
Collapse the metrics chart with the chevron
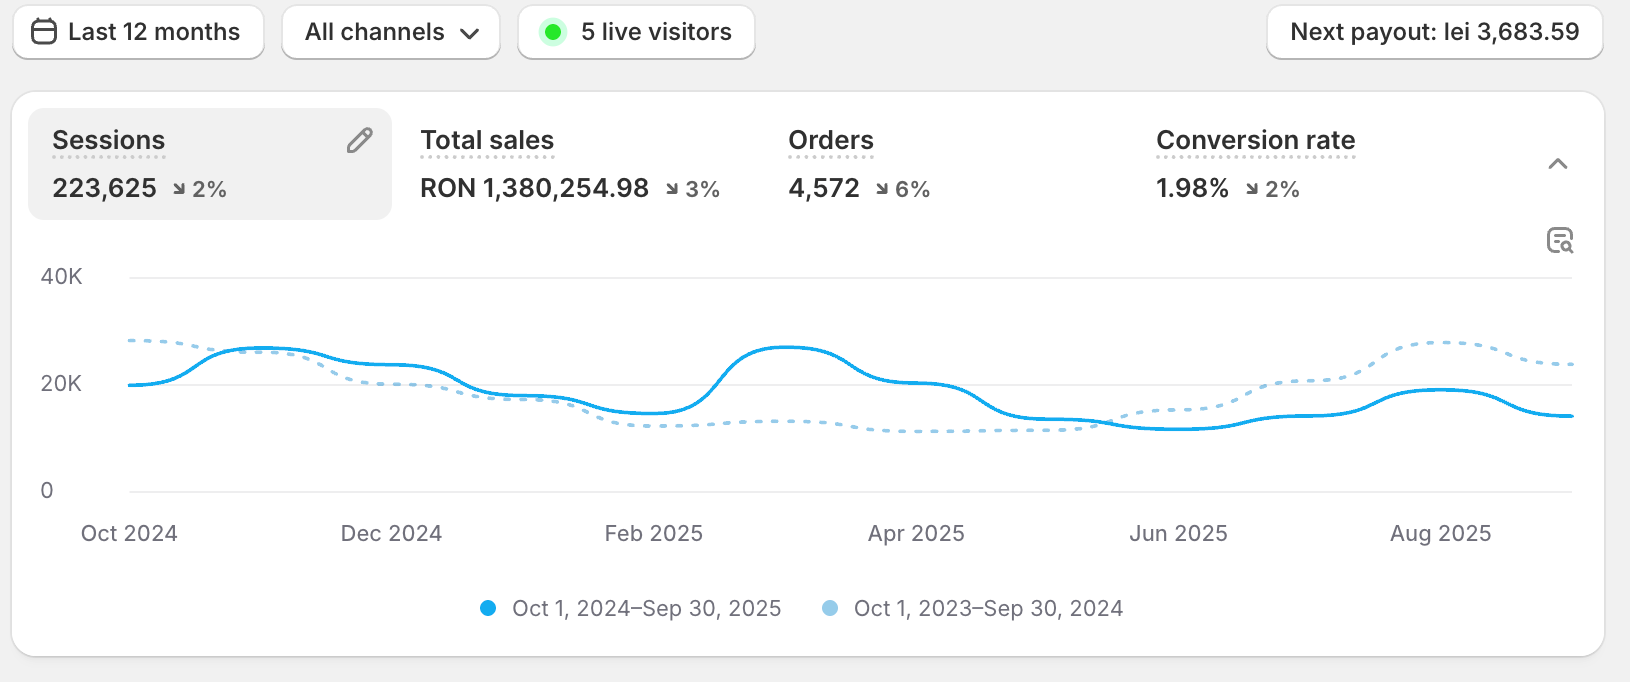(x=1557, y=164)
